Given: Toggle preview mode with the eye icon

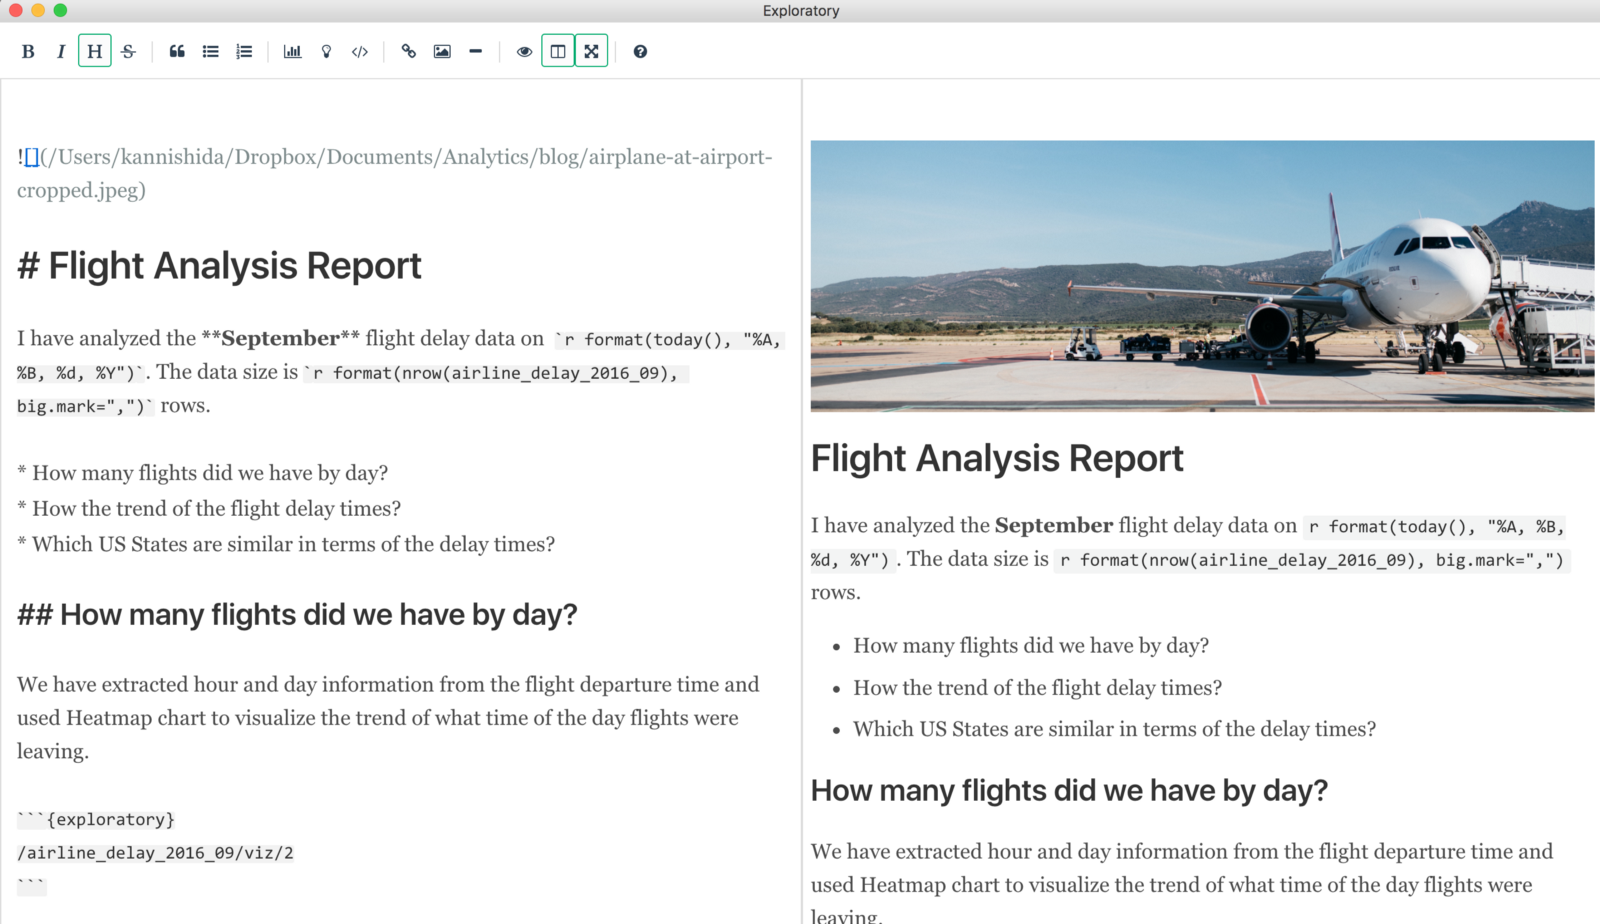Looking at the screenshot, I should 524,52.
